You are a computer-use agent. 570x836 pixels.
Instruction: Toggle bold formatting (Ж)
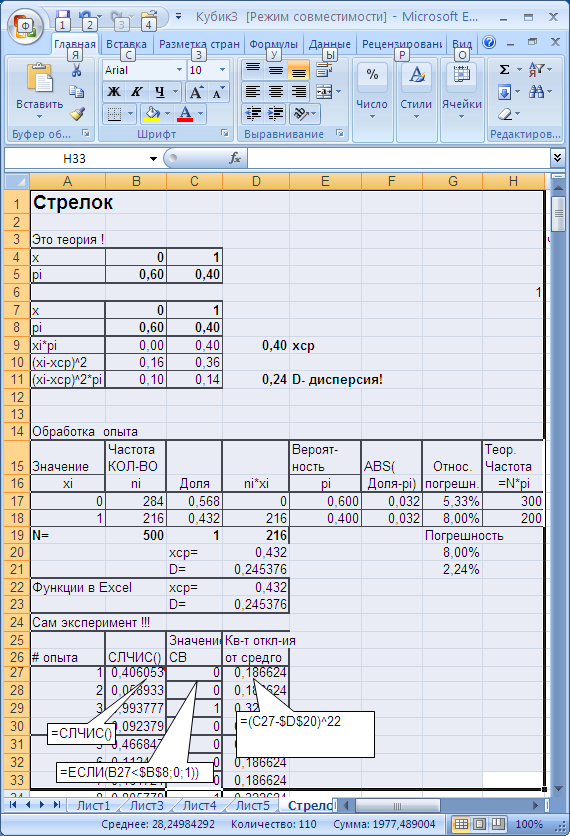point(114,92)
